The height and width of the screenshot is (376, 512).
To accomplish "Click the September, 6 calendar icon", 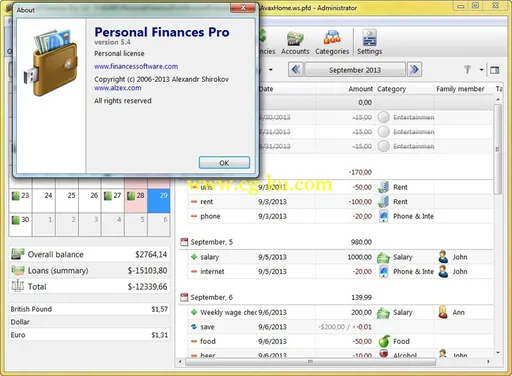I will pos(184,297).
